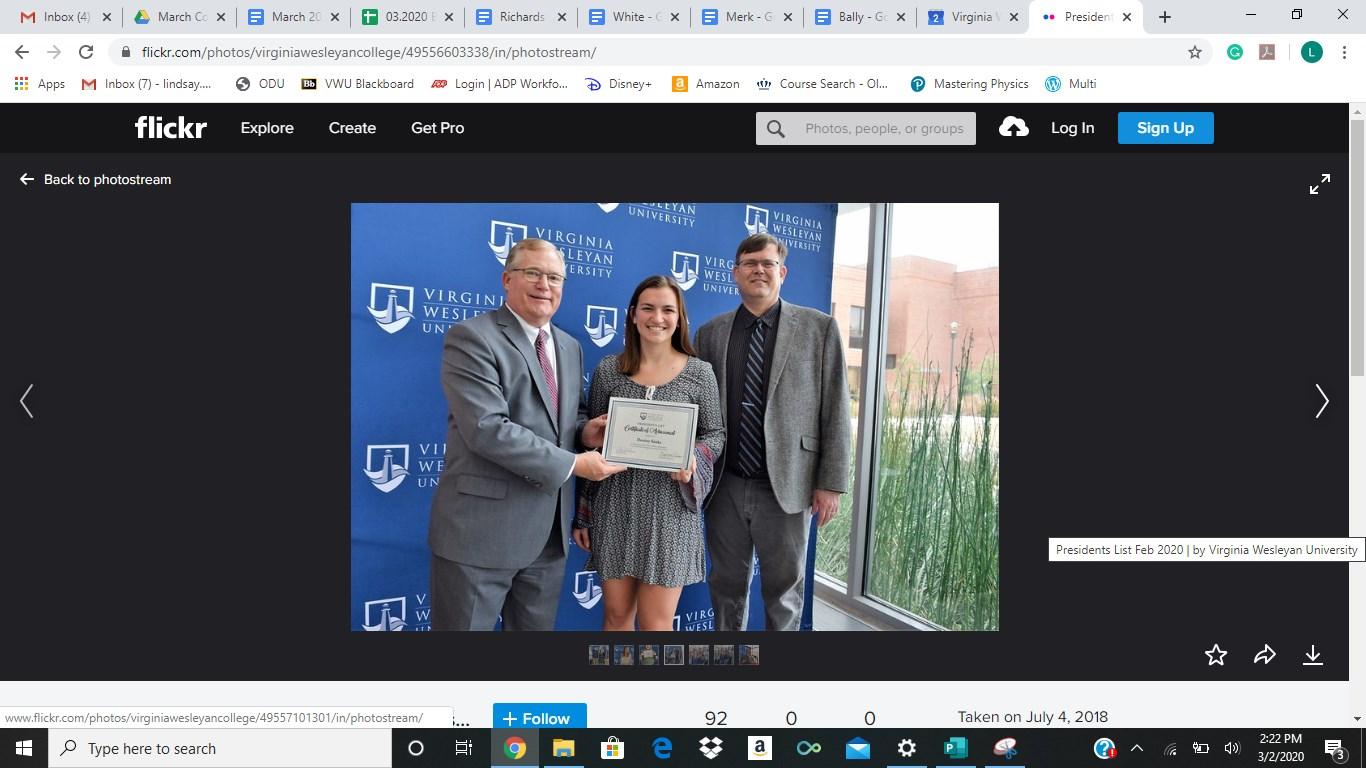
Task: Switch to the Merk document tab
Action: tap(748, 17)
